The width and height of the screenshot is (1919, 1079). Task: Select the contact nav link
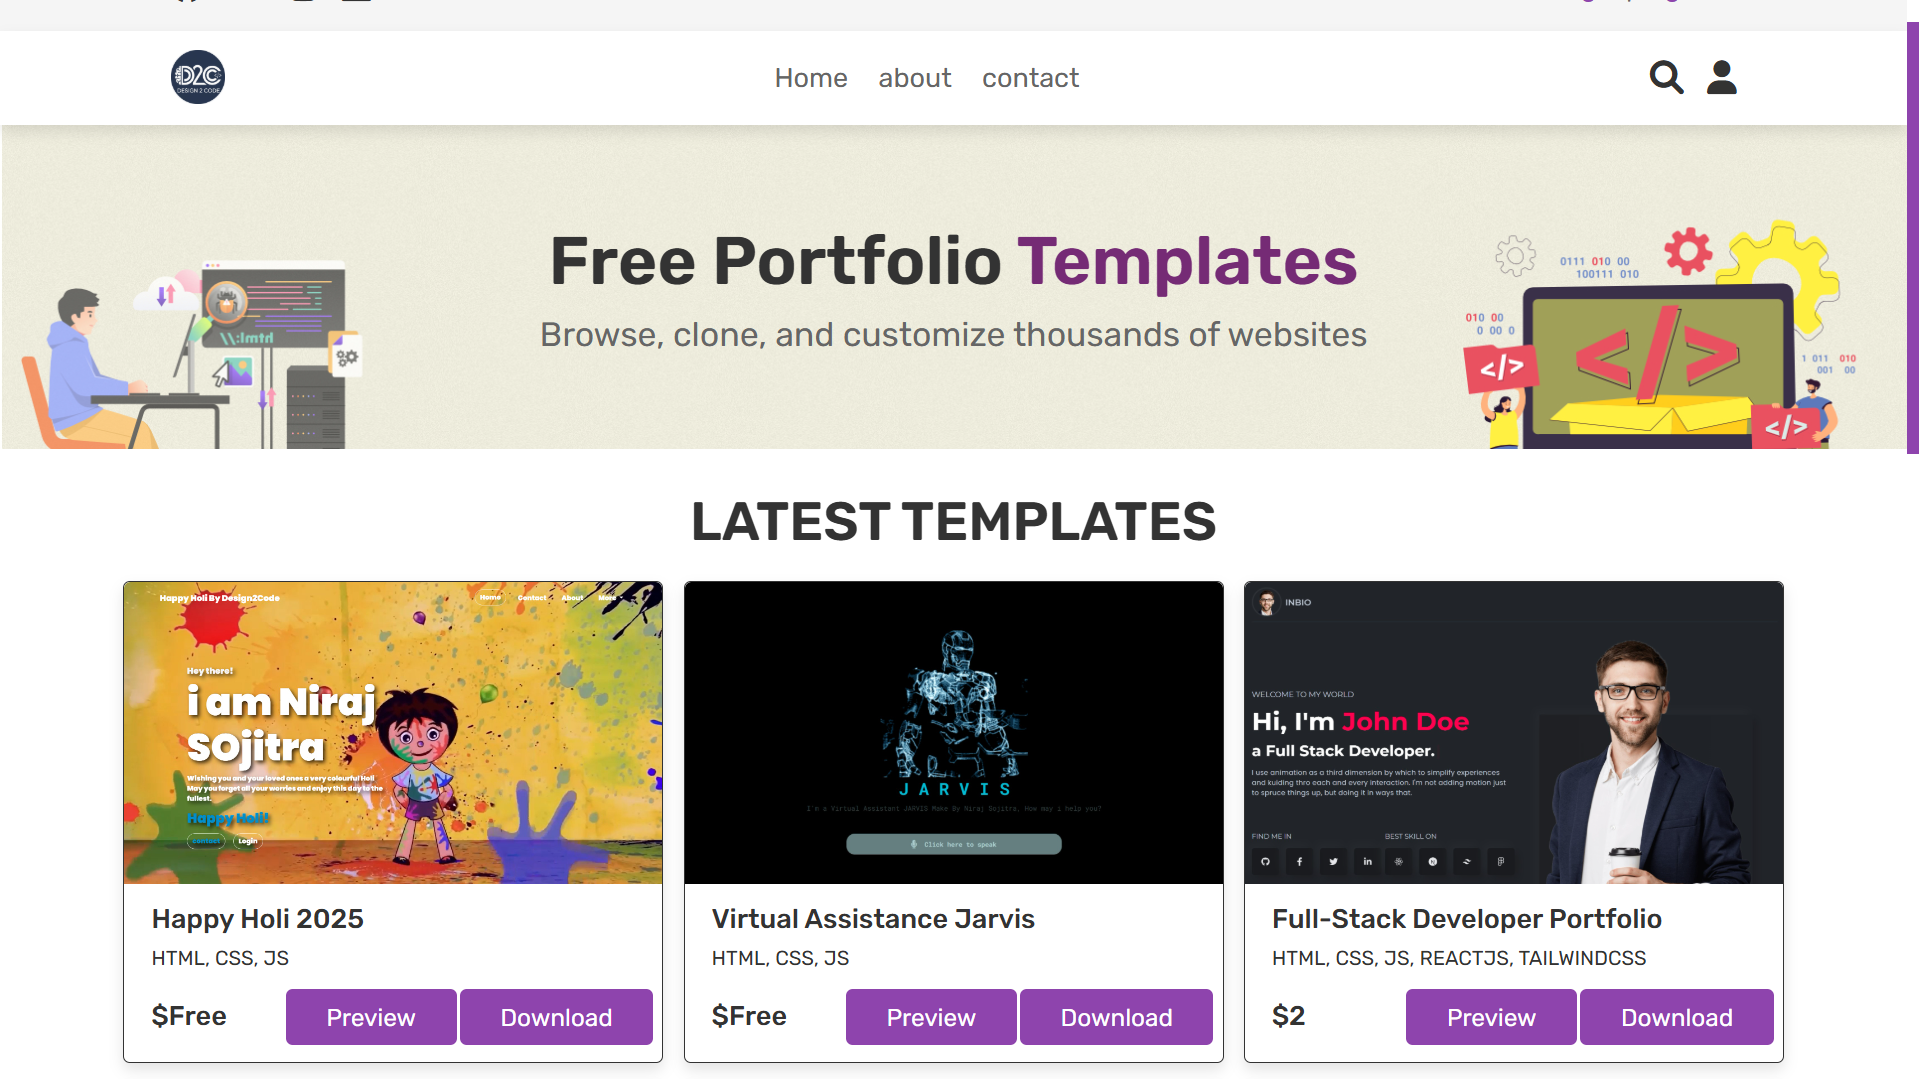pos(1030,78)
